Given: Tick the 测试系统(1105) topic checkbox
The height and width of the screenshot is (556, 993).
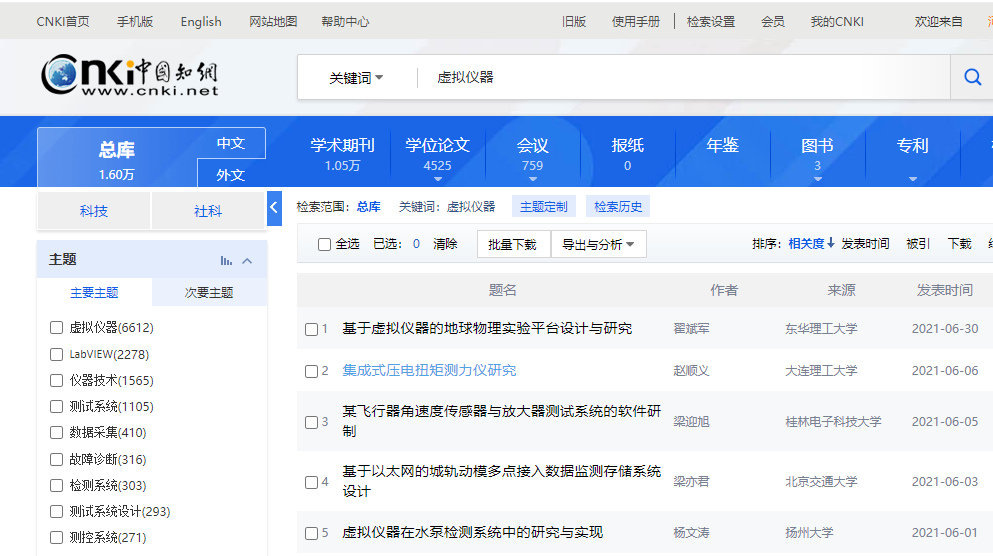Looking at the screenshot, I should (56, 407).
